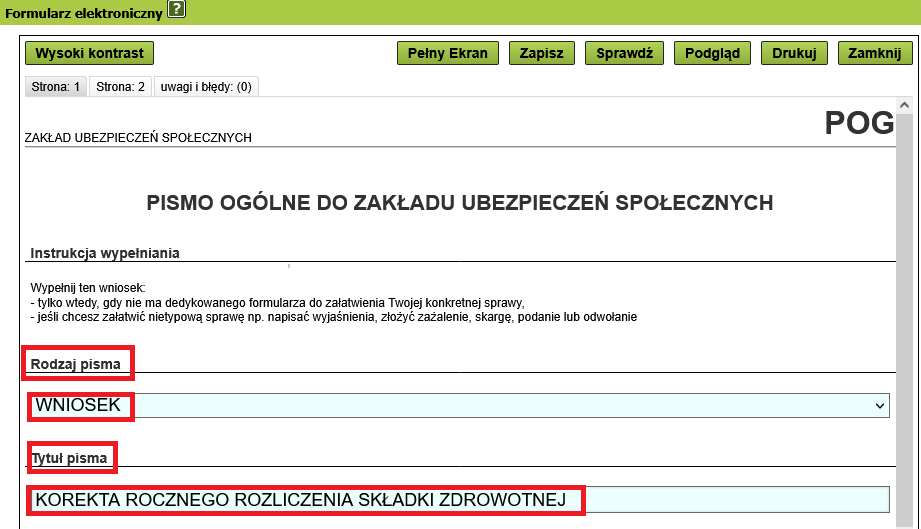
Task: Click the vertical scrollbar track
Action: 904,320
